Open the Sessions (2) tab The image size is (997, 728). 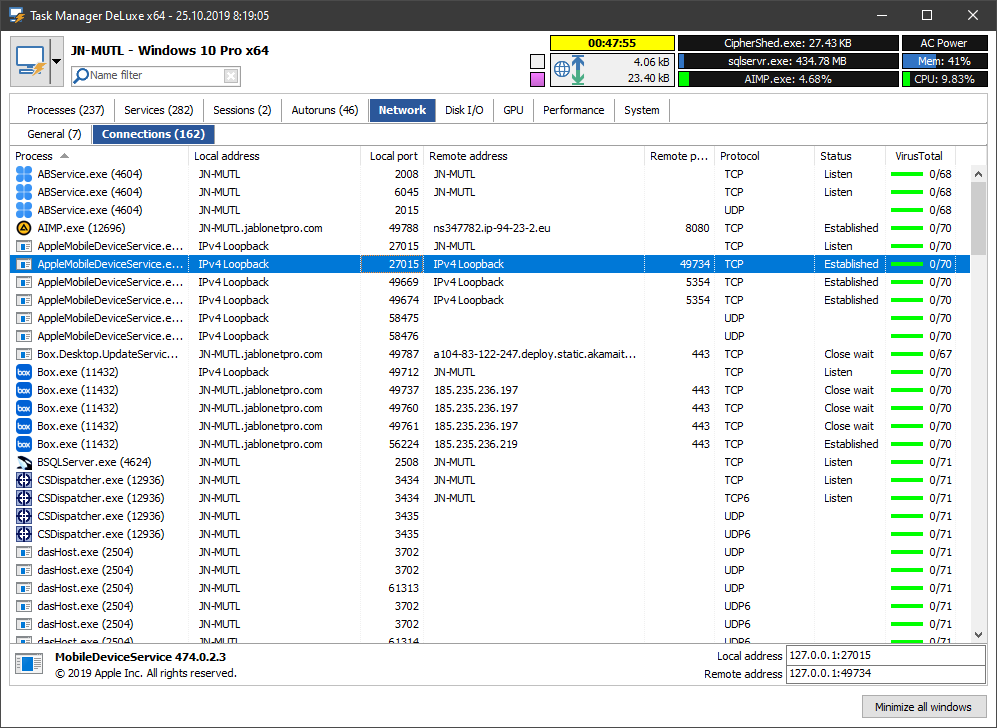[x=242, y=110]
